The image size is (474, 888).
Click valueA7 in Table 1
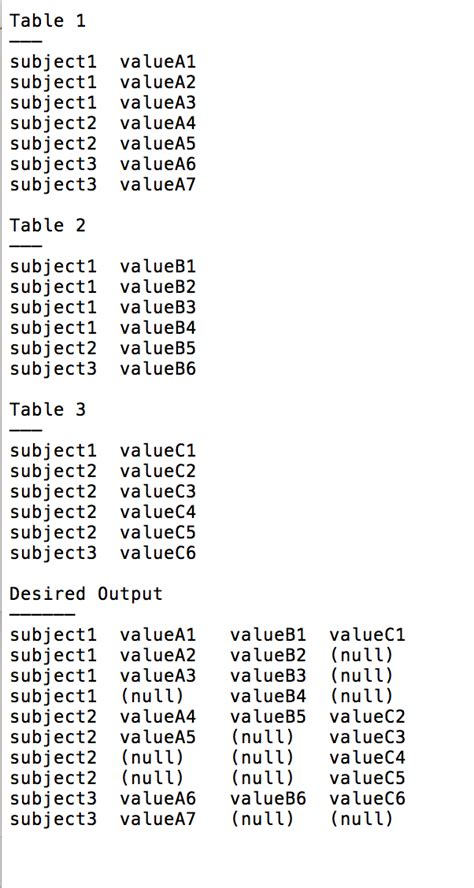[158, 185]
